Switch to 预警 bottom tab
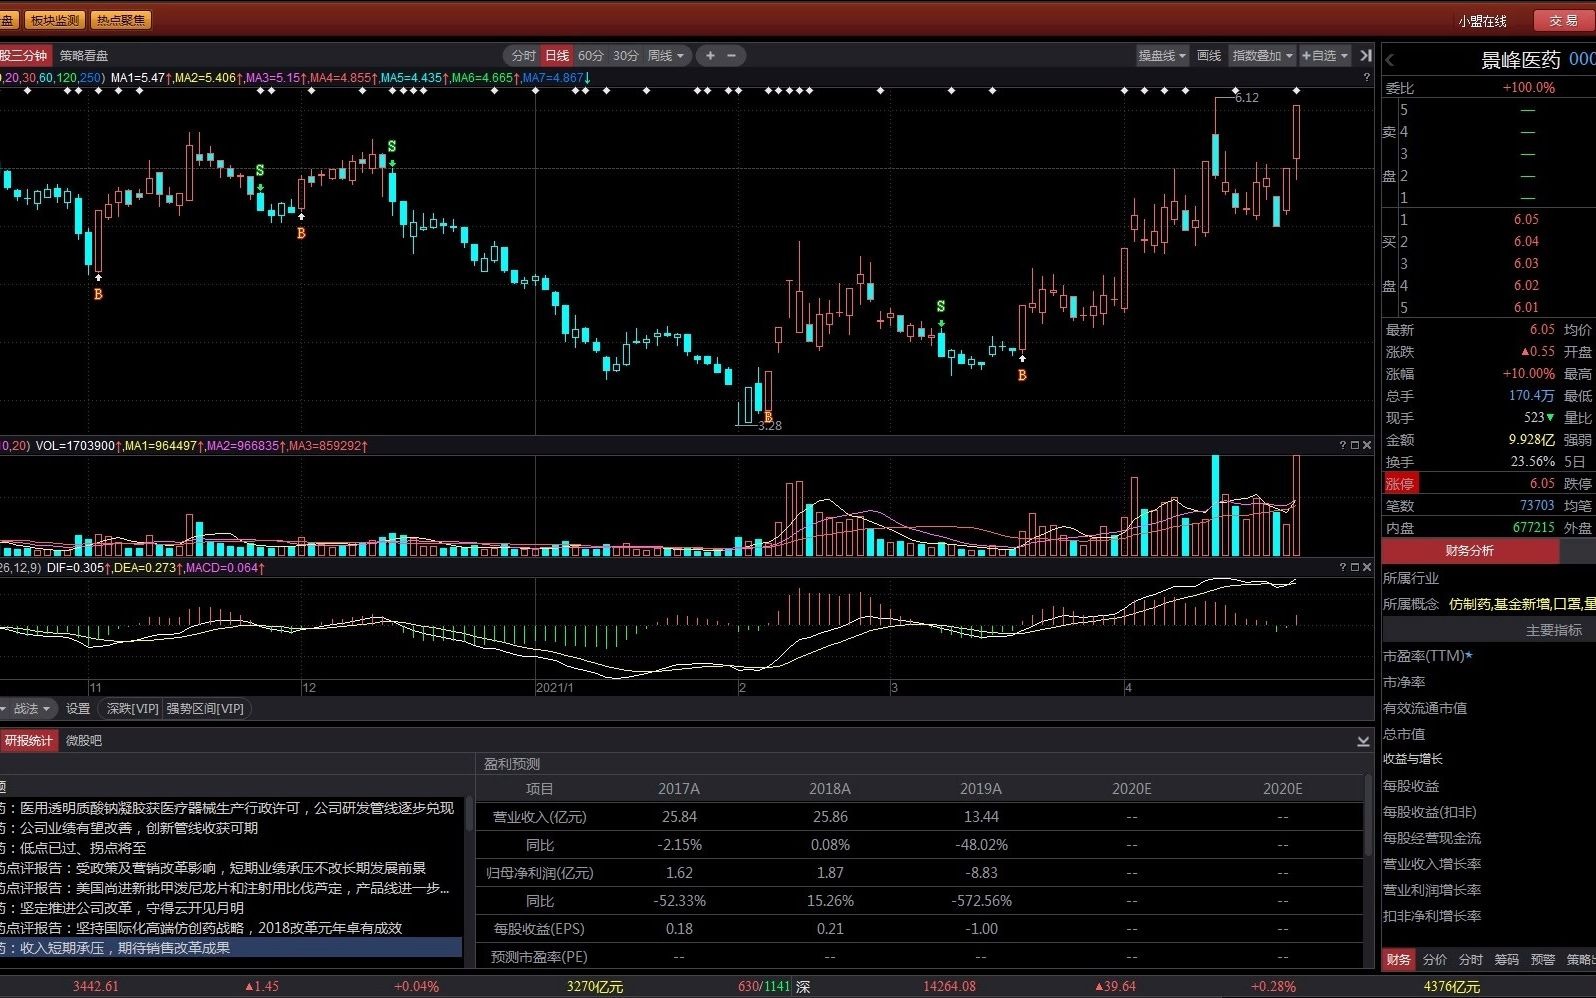The height and width of the screenshot is (998, 1596). pos(1543,960)
